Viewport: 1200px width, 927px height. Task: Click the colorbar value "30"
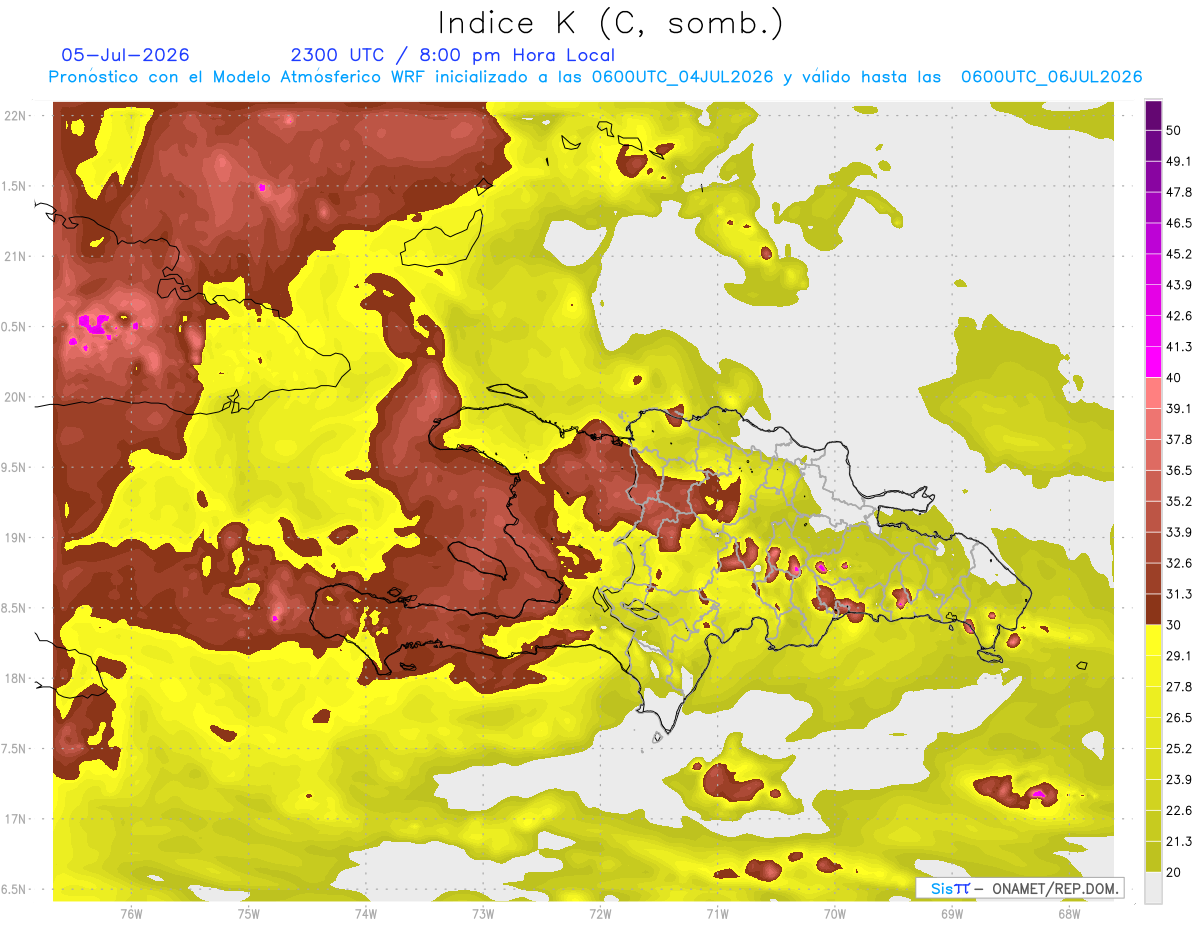pyautogui.click(x=1175, y=625)
